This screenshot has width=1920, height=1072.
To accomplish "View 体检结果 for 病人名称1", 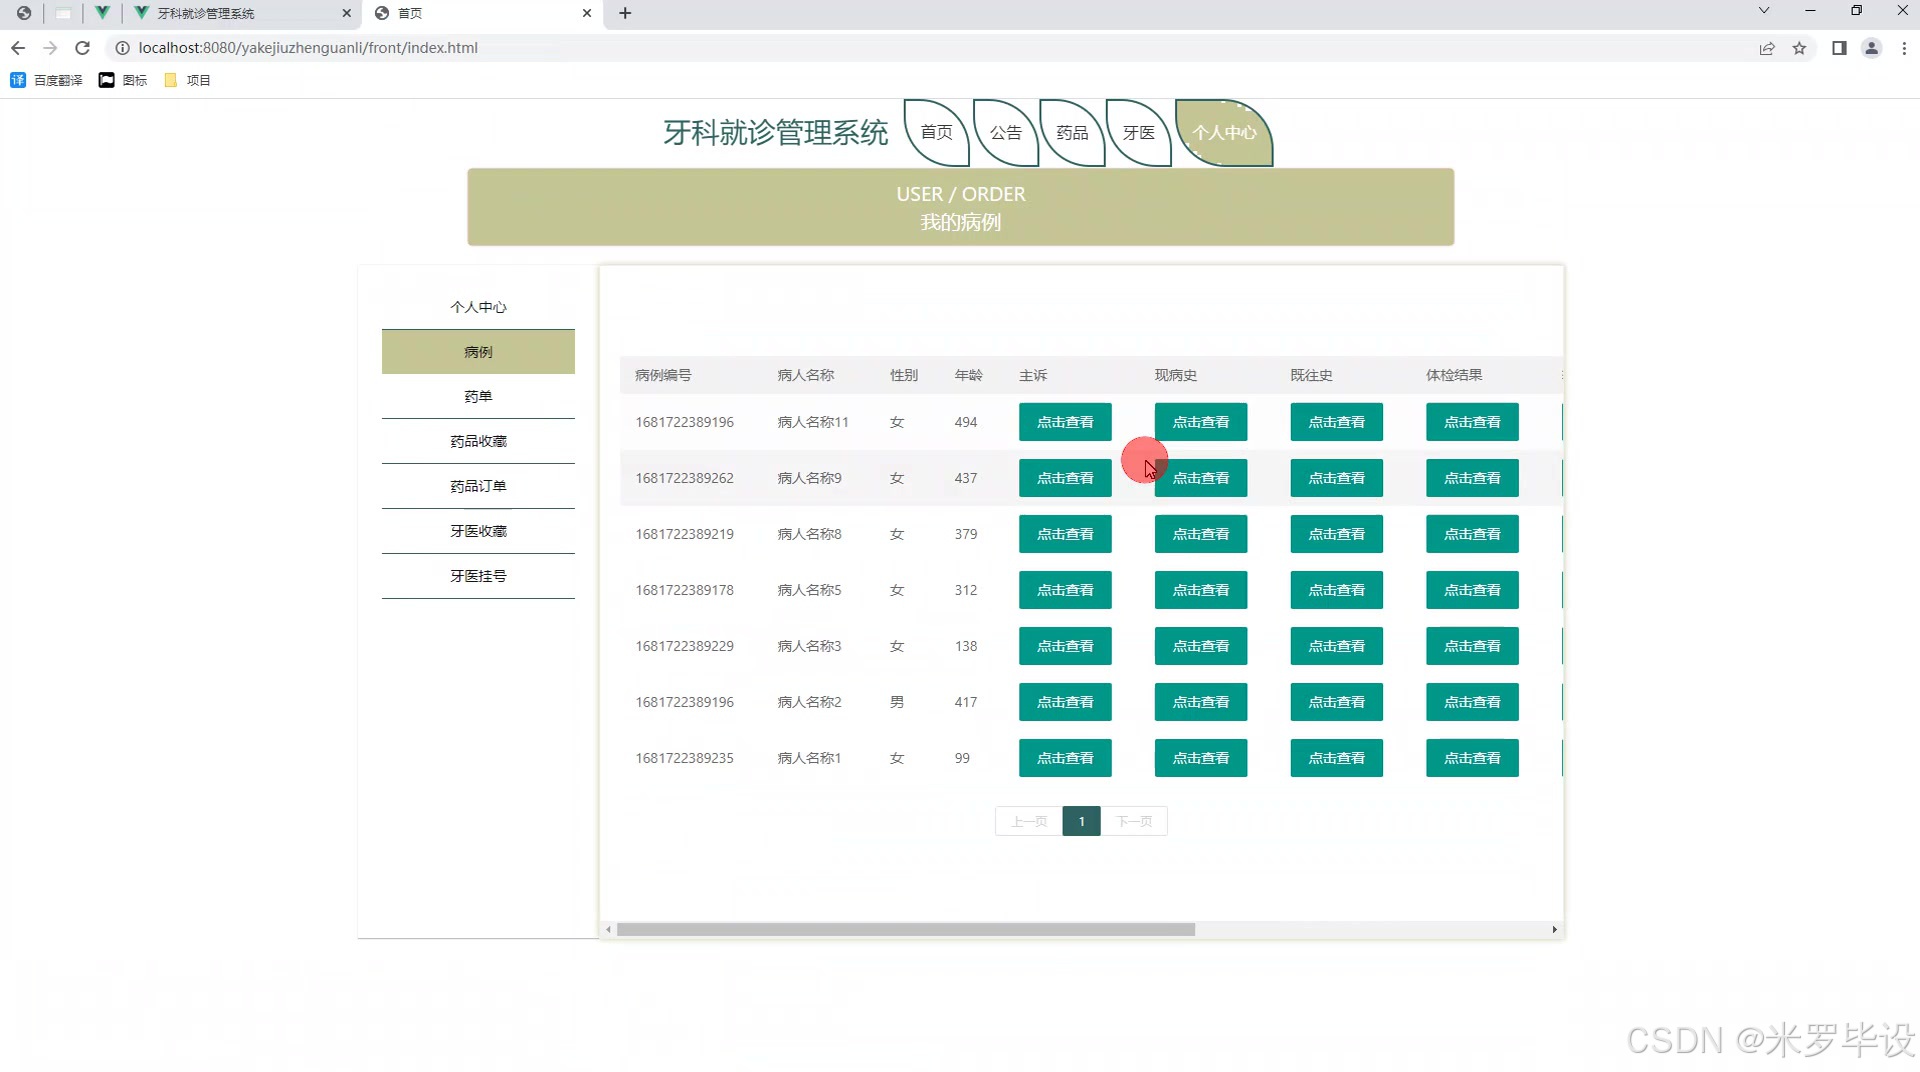I will 1472,758.
